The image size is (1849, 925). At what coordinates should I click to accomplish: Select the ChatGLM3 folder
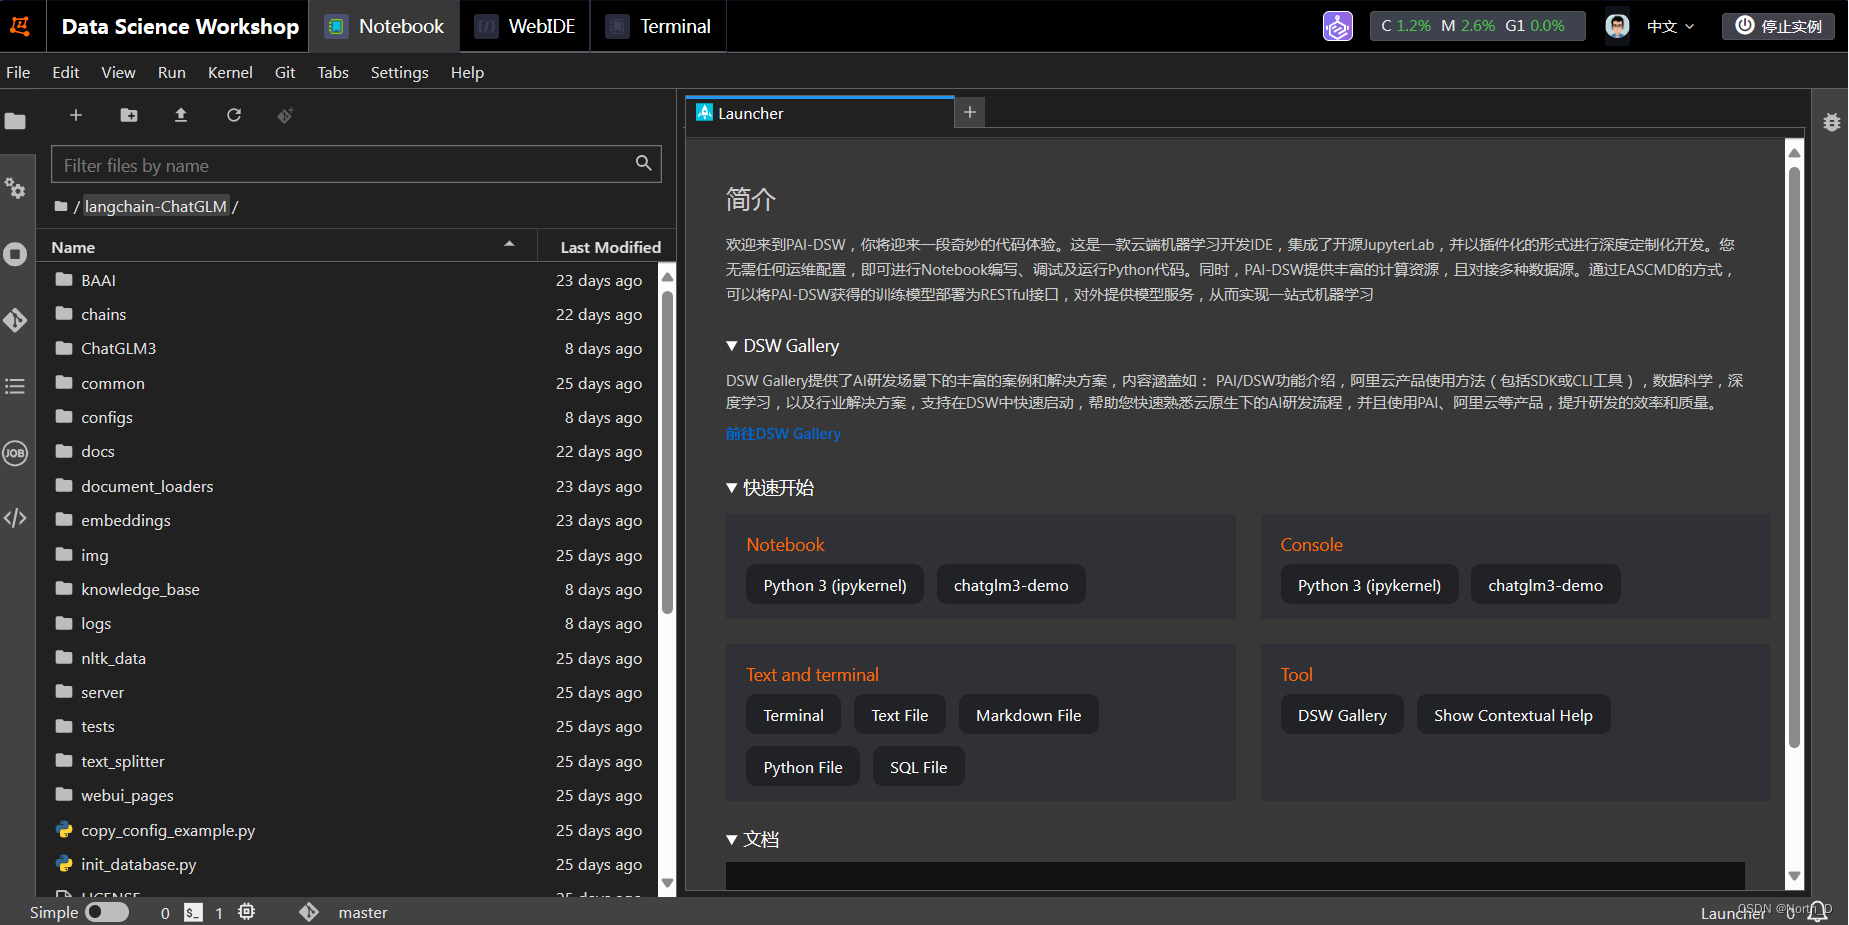click(348, 348)
